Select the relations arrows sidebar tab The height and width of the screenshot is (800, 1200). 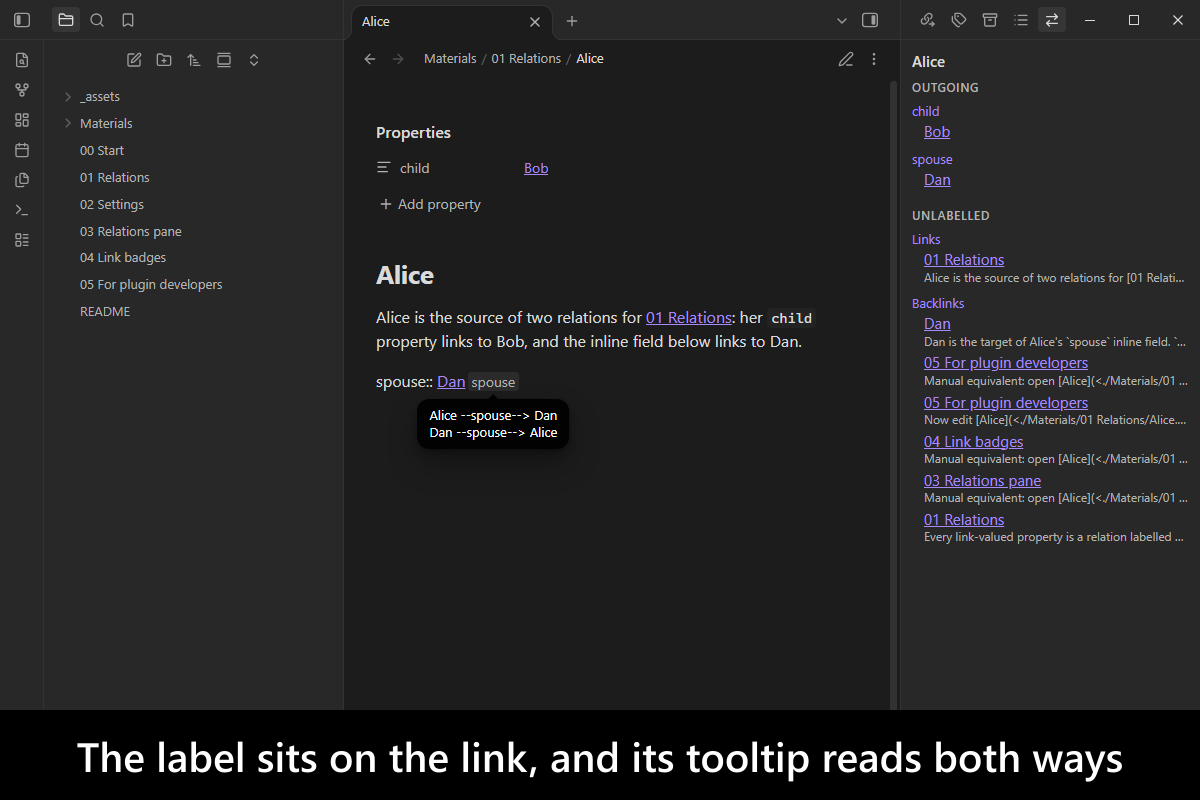[x=1052, y=20]
